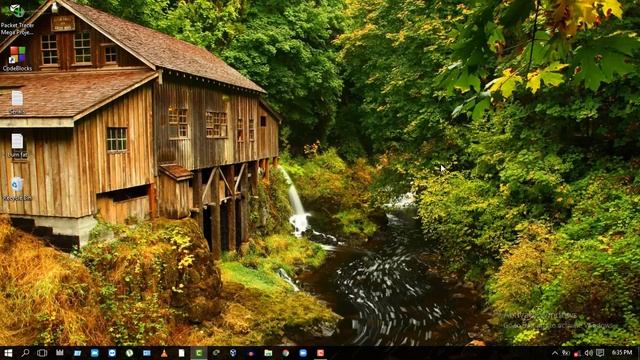Open the green swirl taskbar icon
Image resolution: width=640 pixels, height=360 pixels.
pyautogui.click(x=216, y=353)
